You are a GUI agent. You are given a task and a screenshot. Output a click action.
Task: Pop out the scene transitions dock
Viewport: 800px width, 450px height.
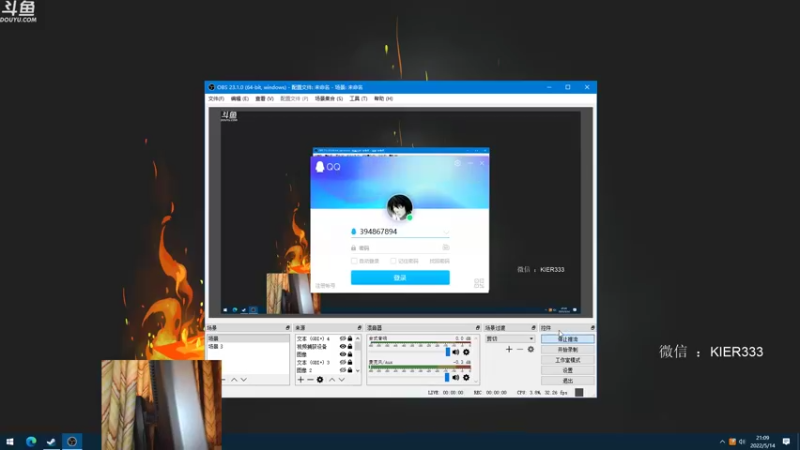tap(534, 328)
